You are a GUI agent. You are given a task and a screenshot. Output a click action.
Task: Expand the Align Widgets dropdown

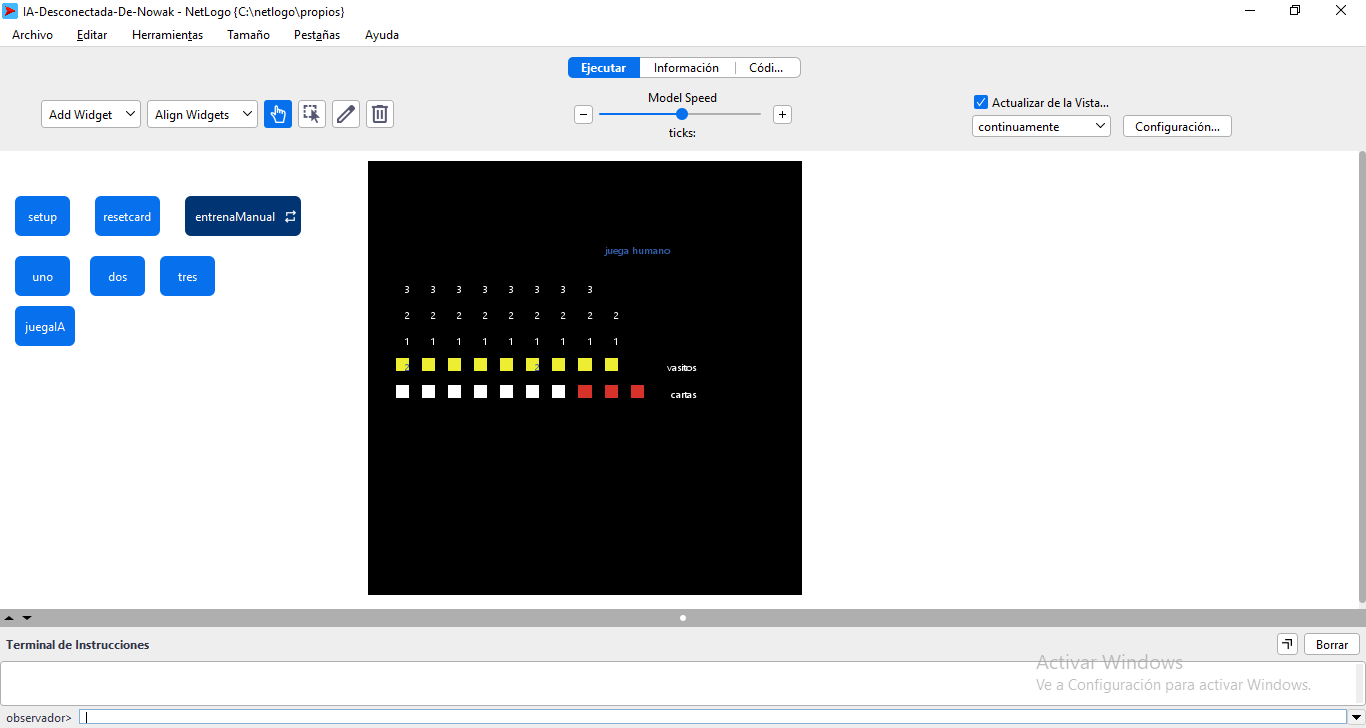click(202, 114)
